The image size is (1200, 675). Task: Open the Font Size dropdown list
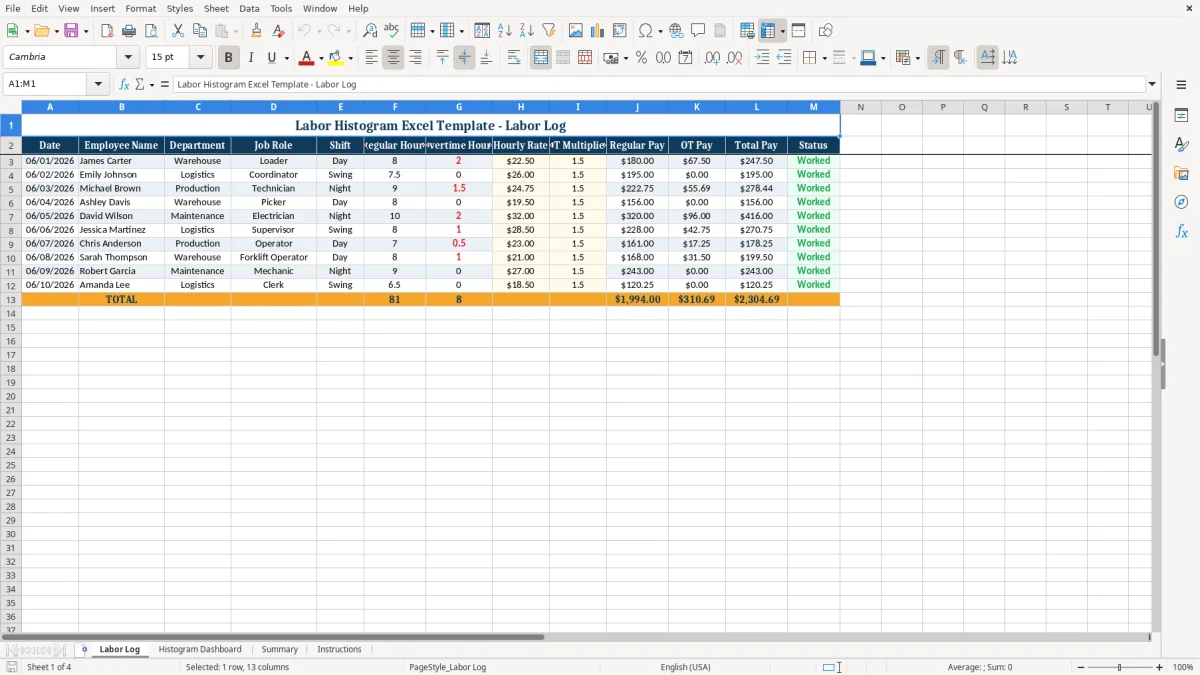200,58
